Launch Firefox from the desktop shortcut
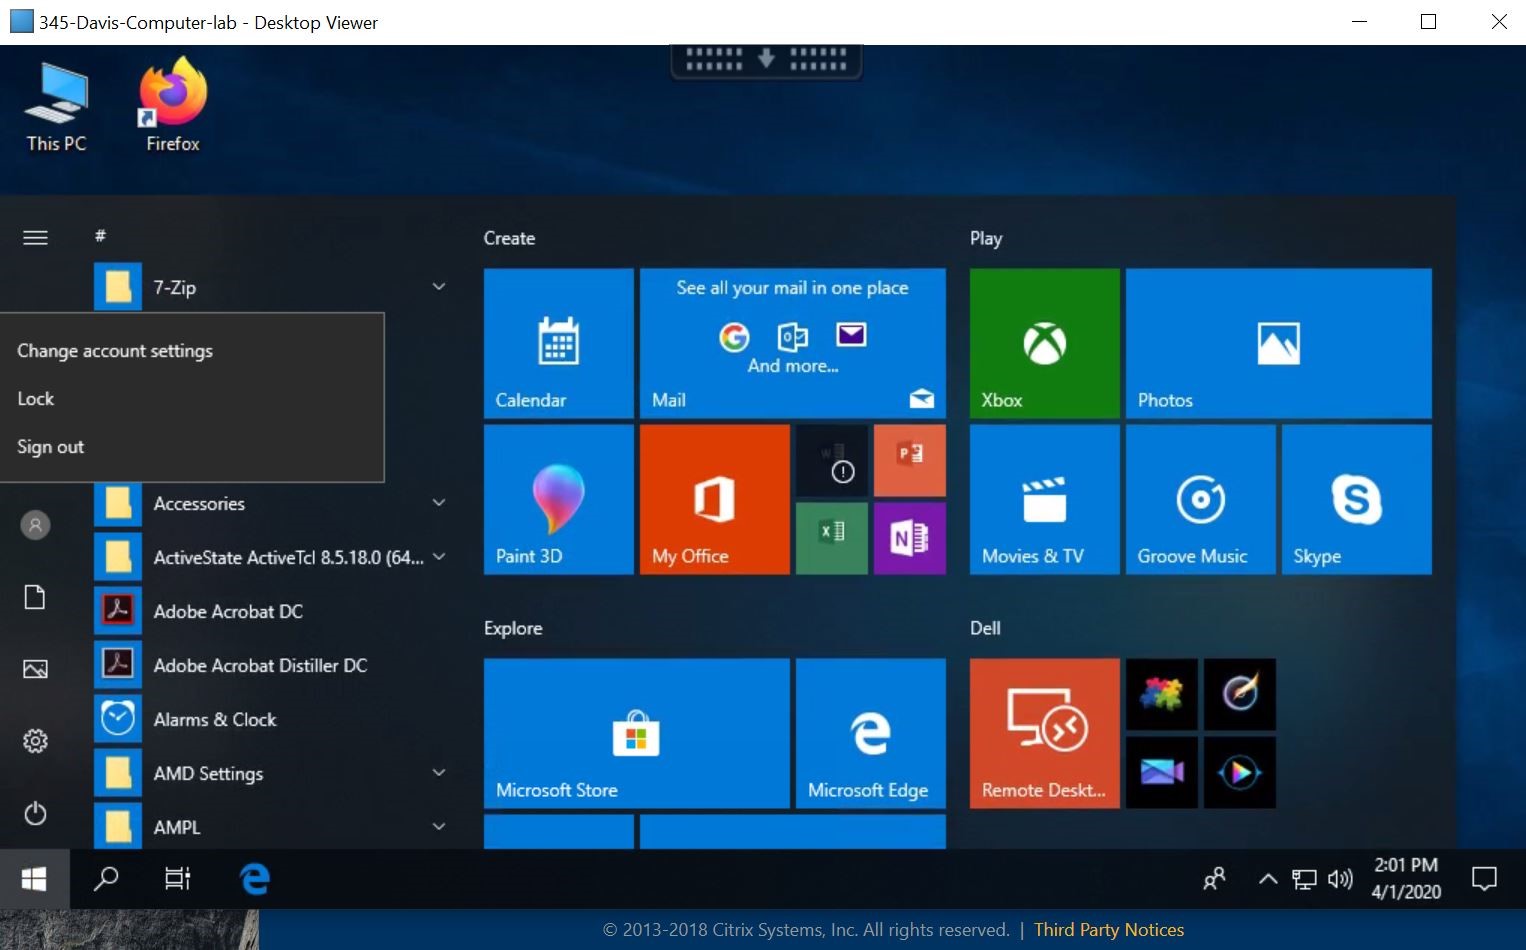 [x=172, y=107]
